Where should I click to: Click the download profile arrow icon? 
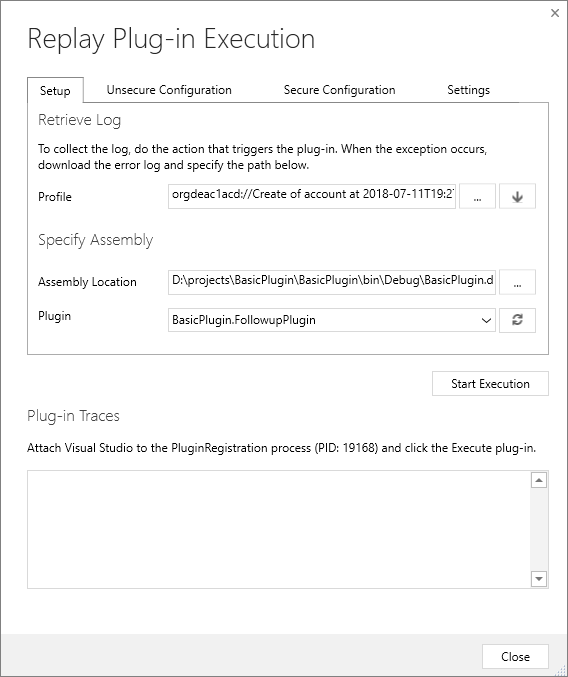[x=517, y=196]
